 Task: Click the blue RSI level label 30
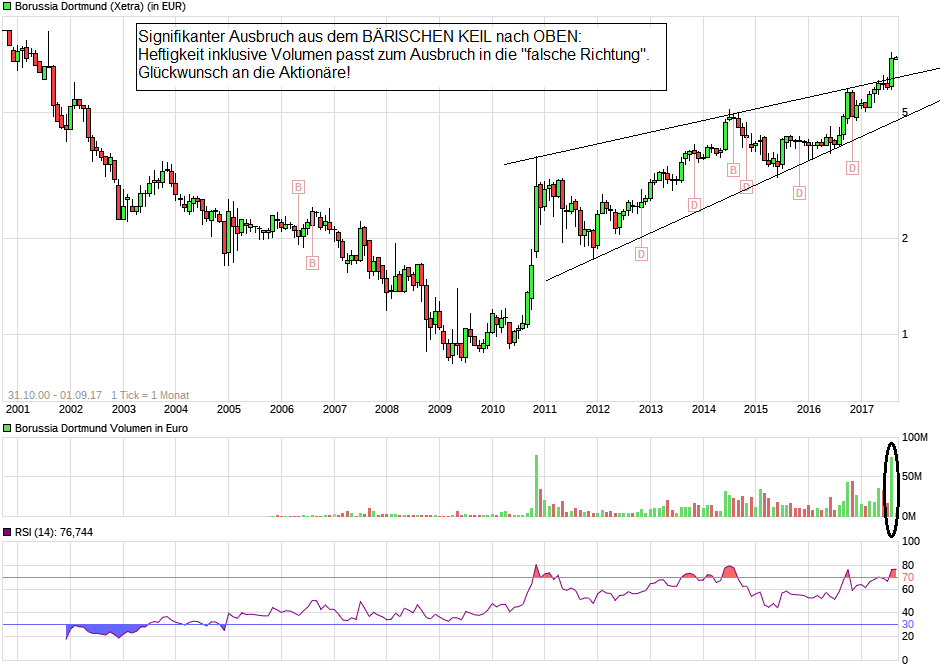(x=908, y=624)
